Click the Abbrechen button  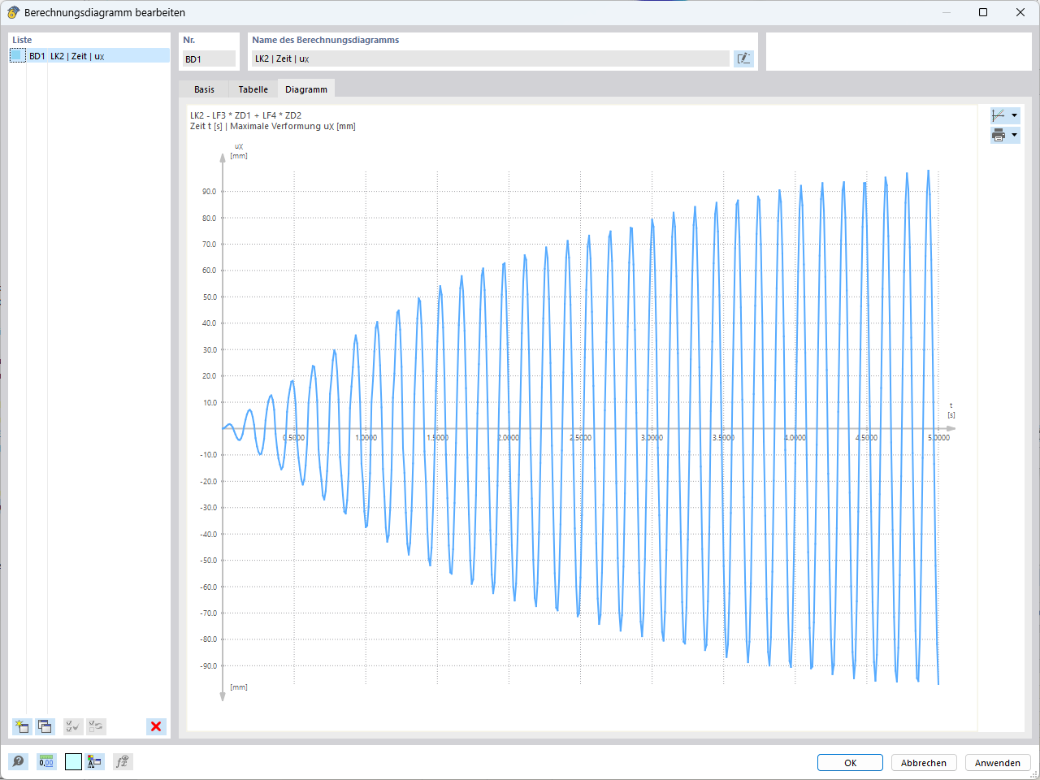[923, 763]
